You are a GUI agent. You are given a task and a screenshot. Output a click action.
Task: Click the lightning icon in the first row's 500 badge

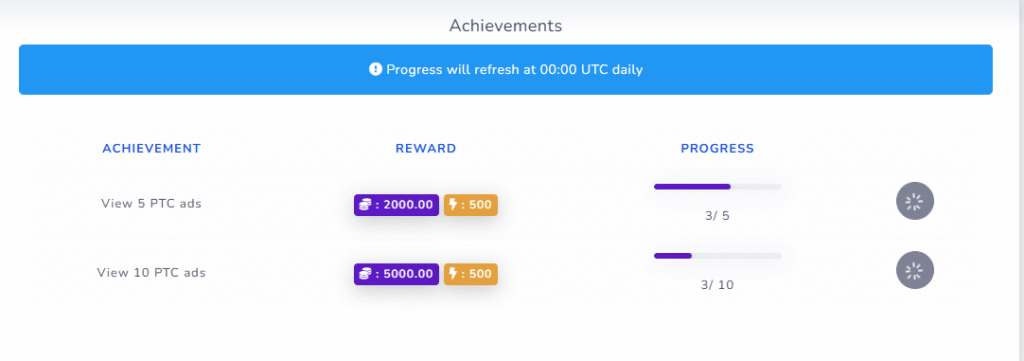453,205
